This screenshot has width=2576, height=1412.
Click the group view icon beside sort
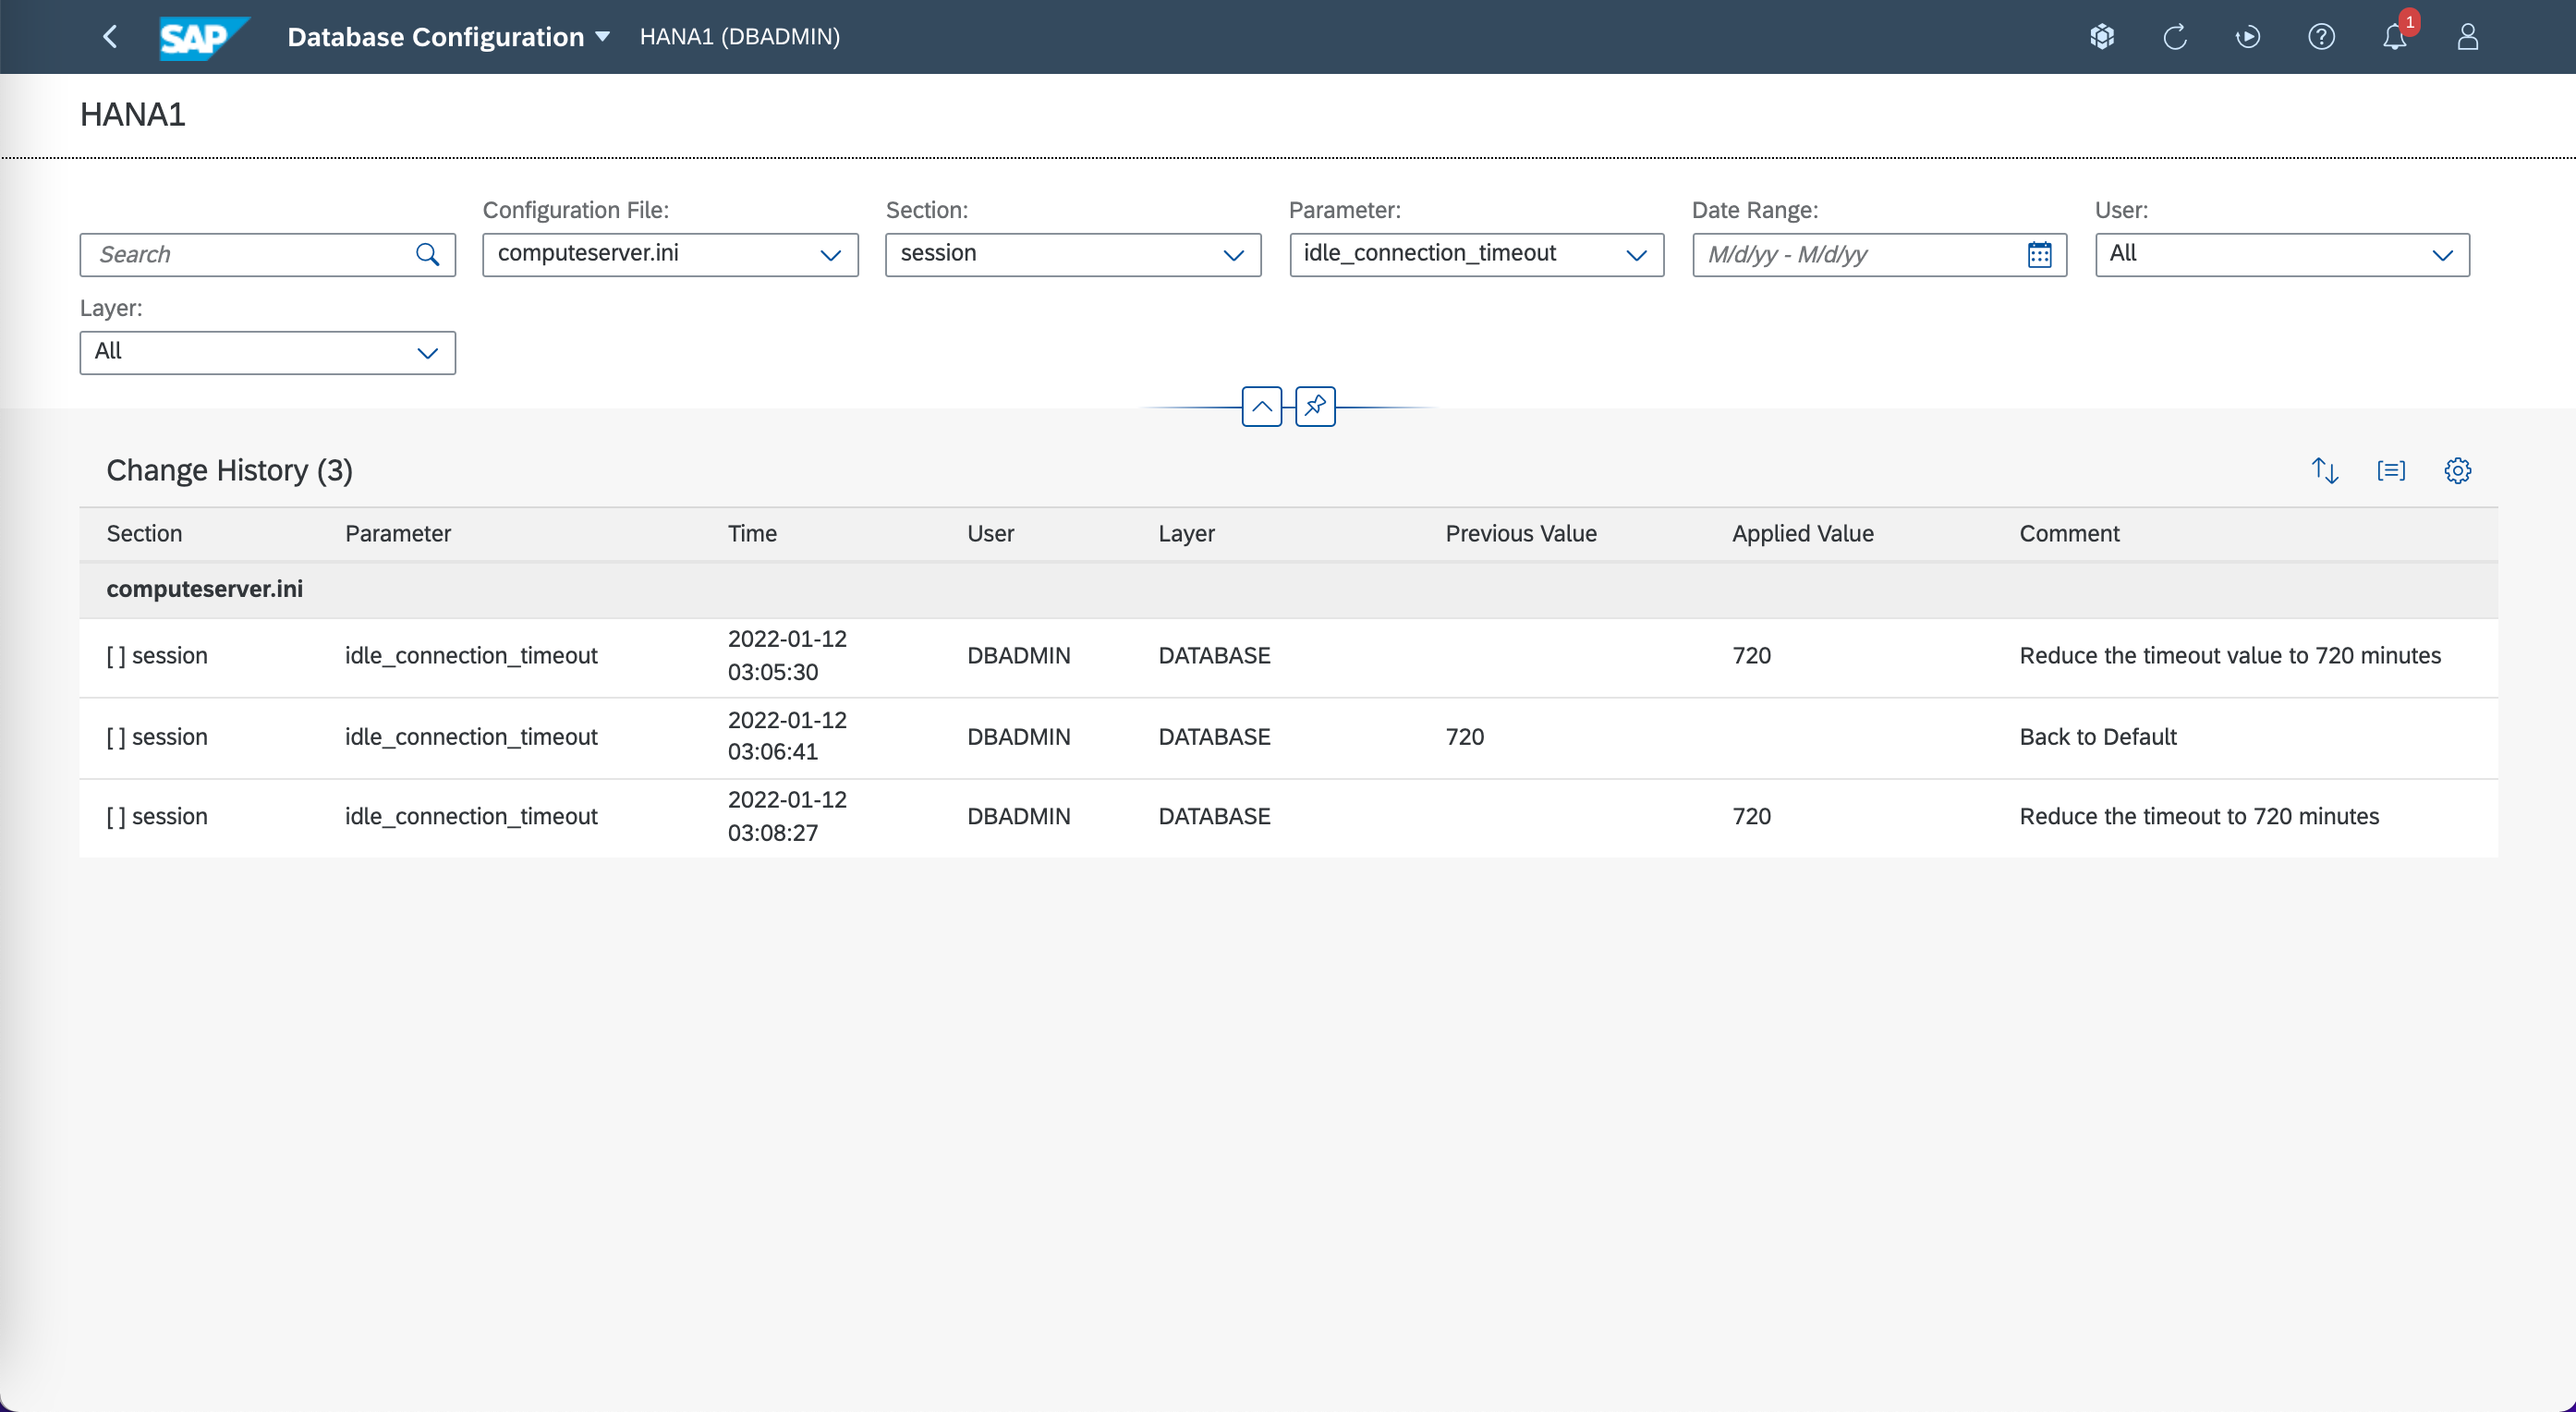pos(2391,470)
